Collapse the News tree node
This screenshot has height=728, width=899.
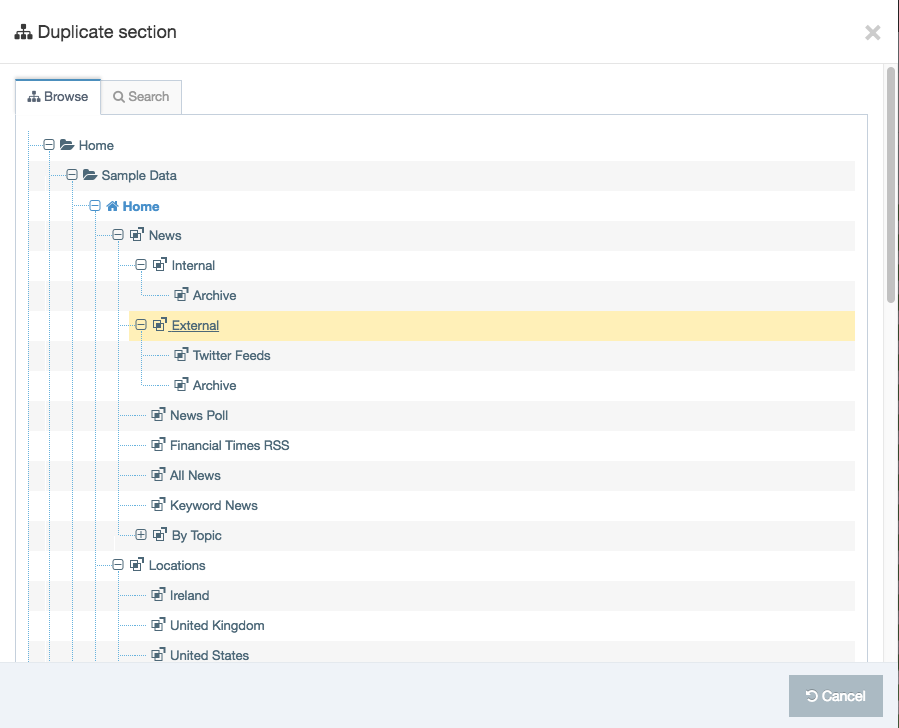(118, 235)
